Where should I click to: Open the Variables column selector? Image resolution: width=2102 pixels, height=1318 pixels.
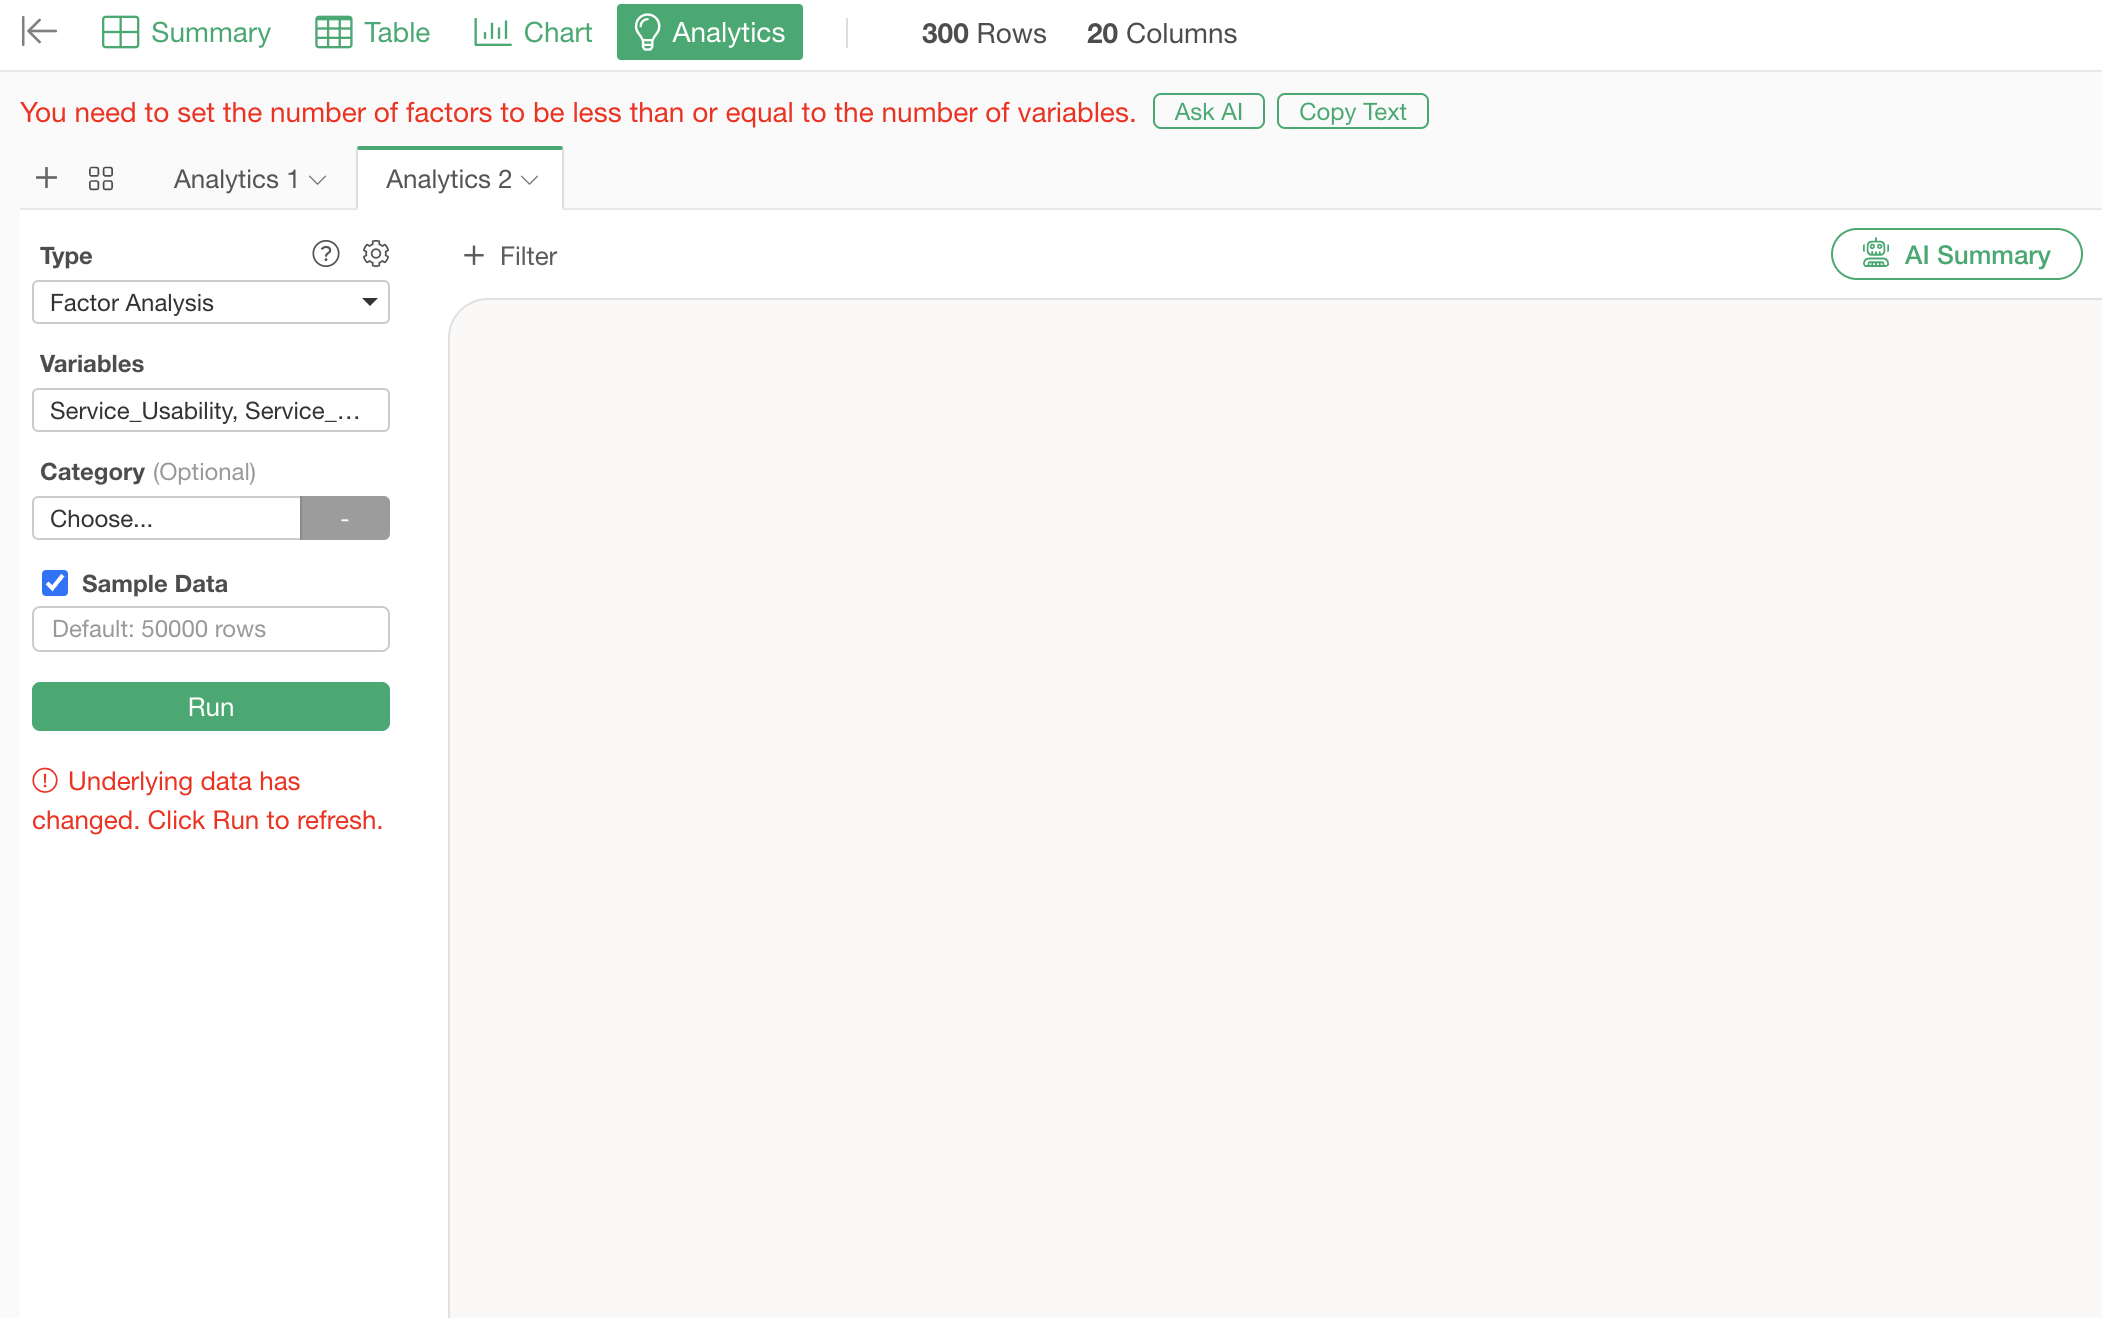click(x=211, y=410)
